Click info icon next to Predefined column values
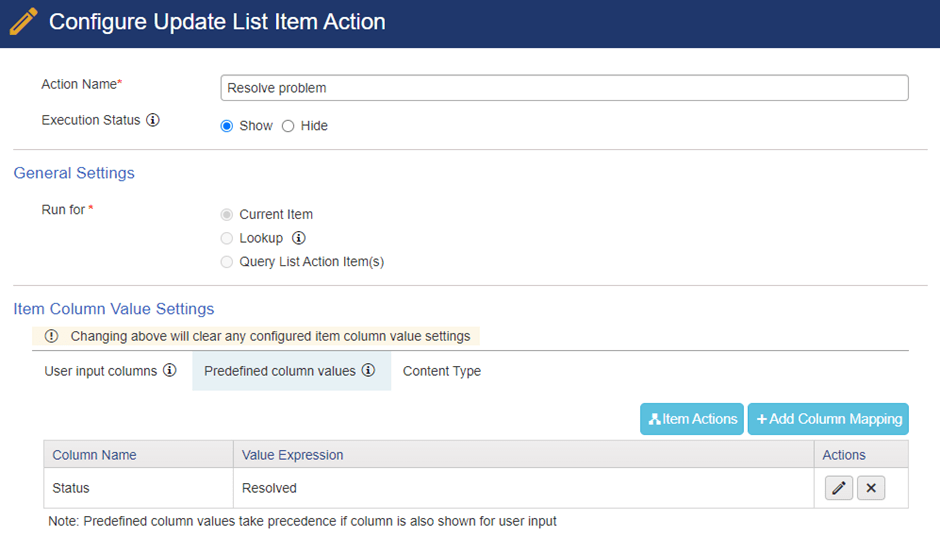Viewport: 940px width, 553px height. (x=369, y=370)
